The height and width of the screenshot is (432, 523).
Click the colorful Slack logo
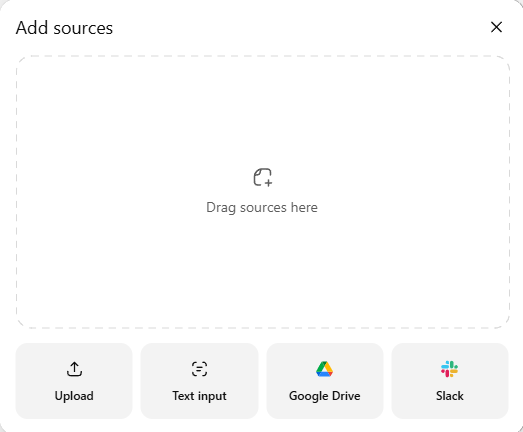tap(450, 369)
